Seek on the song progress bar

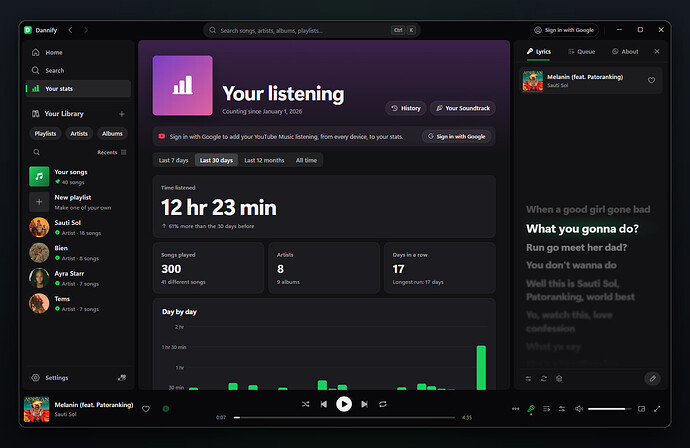pyautogui.click(x=344, y=417)
